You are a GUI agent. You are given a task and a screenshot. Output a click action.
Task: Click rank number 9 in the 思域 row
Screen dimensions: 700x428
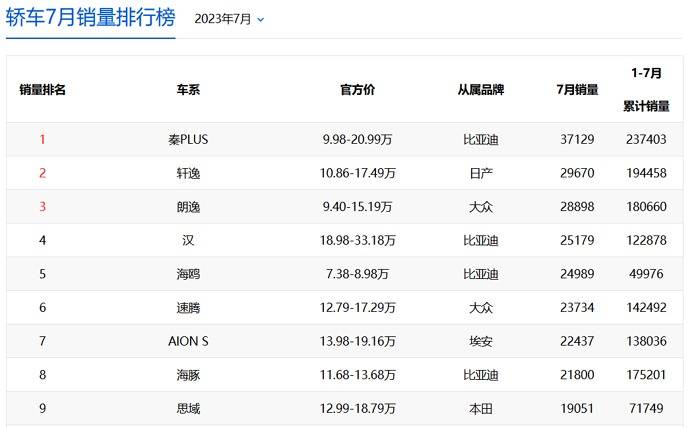coord(42,408)
